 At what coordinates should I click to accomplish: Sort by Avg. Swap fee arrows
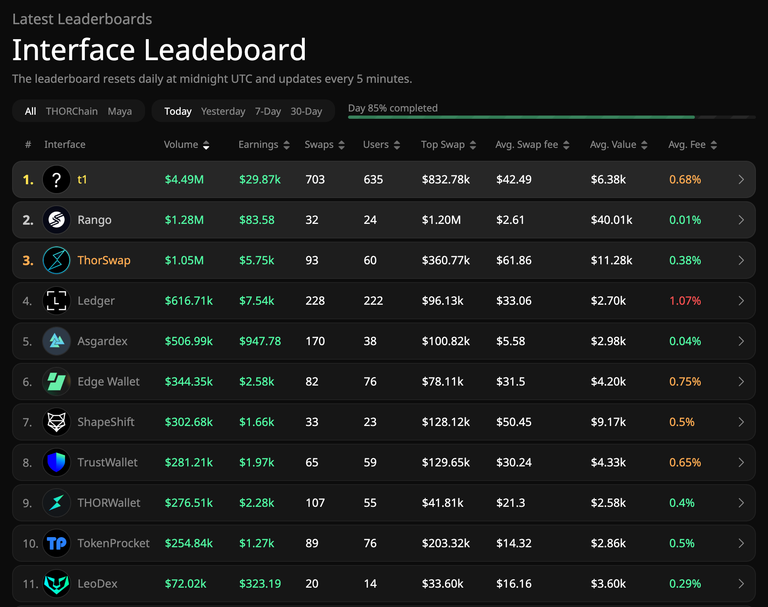566,145
